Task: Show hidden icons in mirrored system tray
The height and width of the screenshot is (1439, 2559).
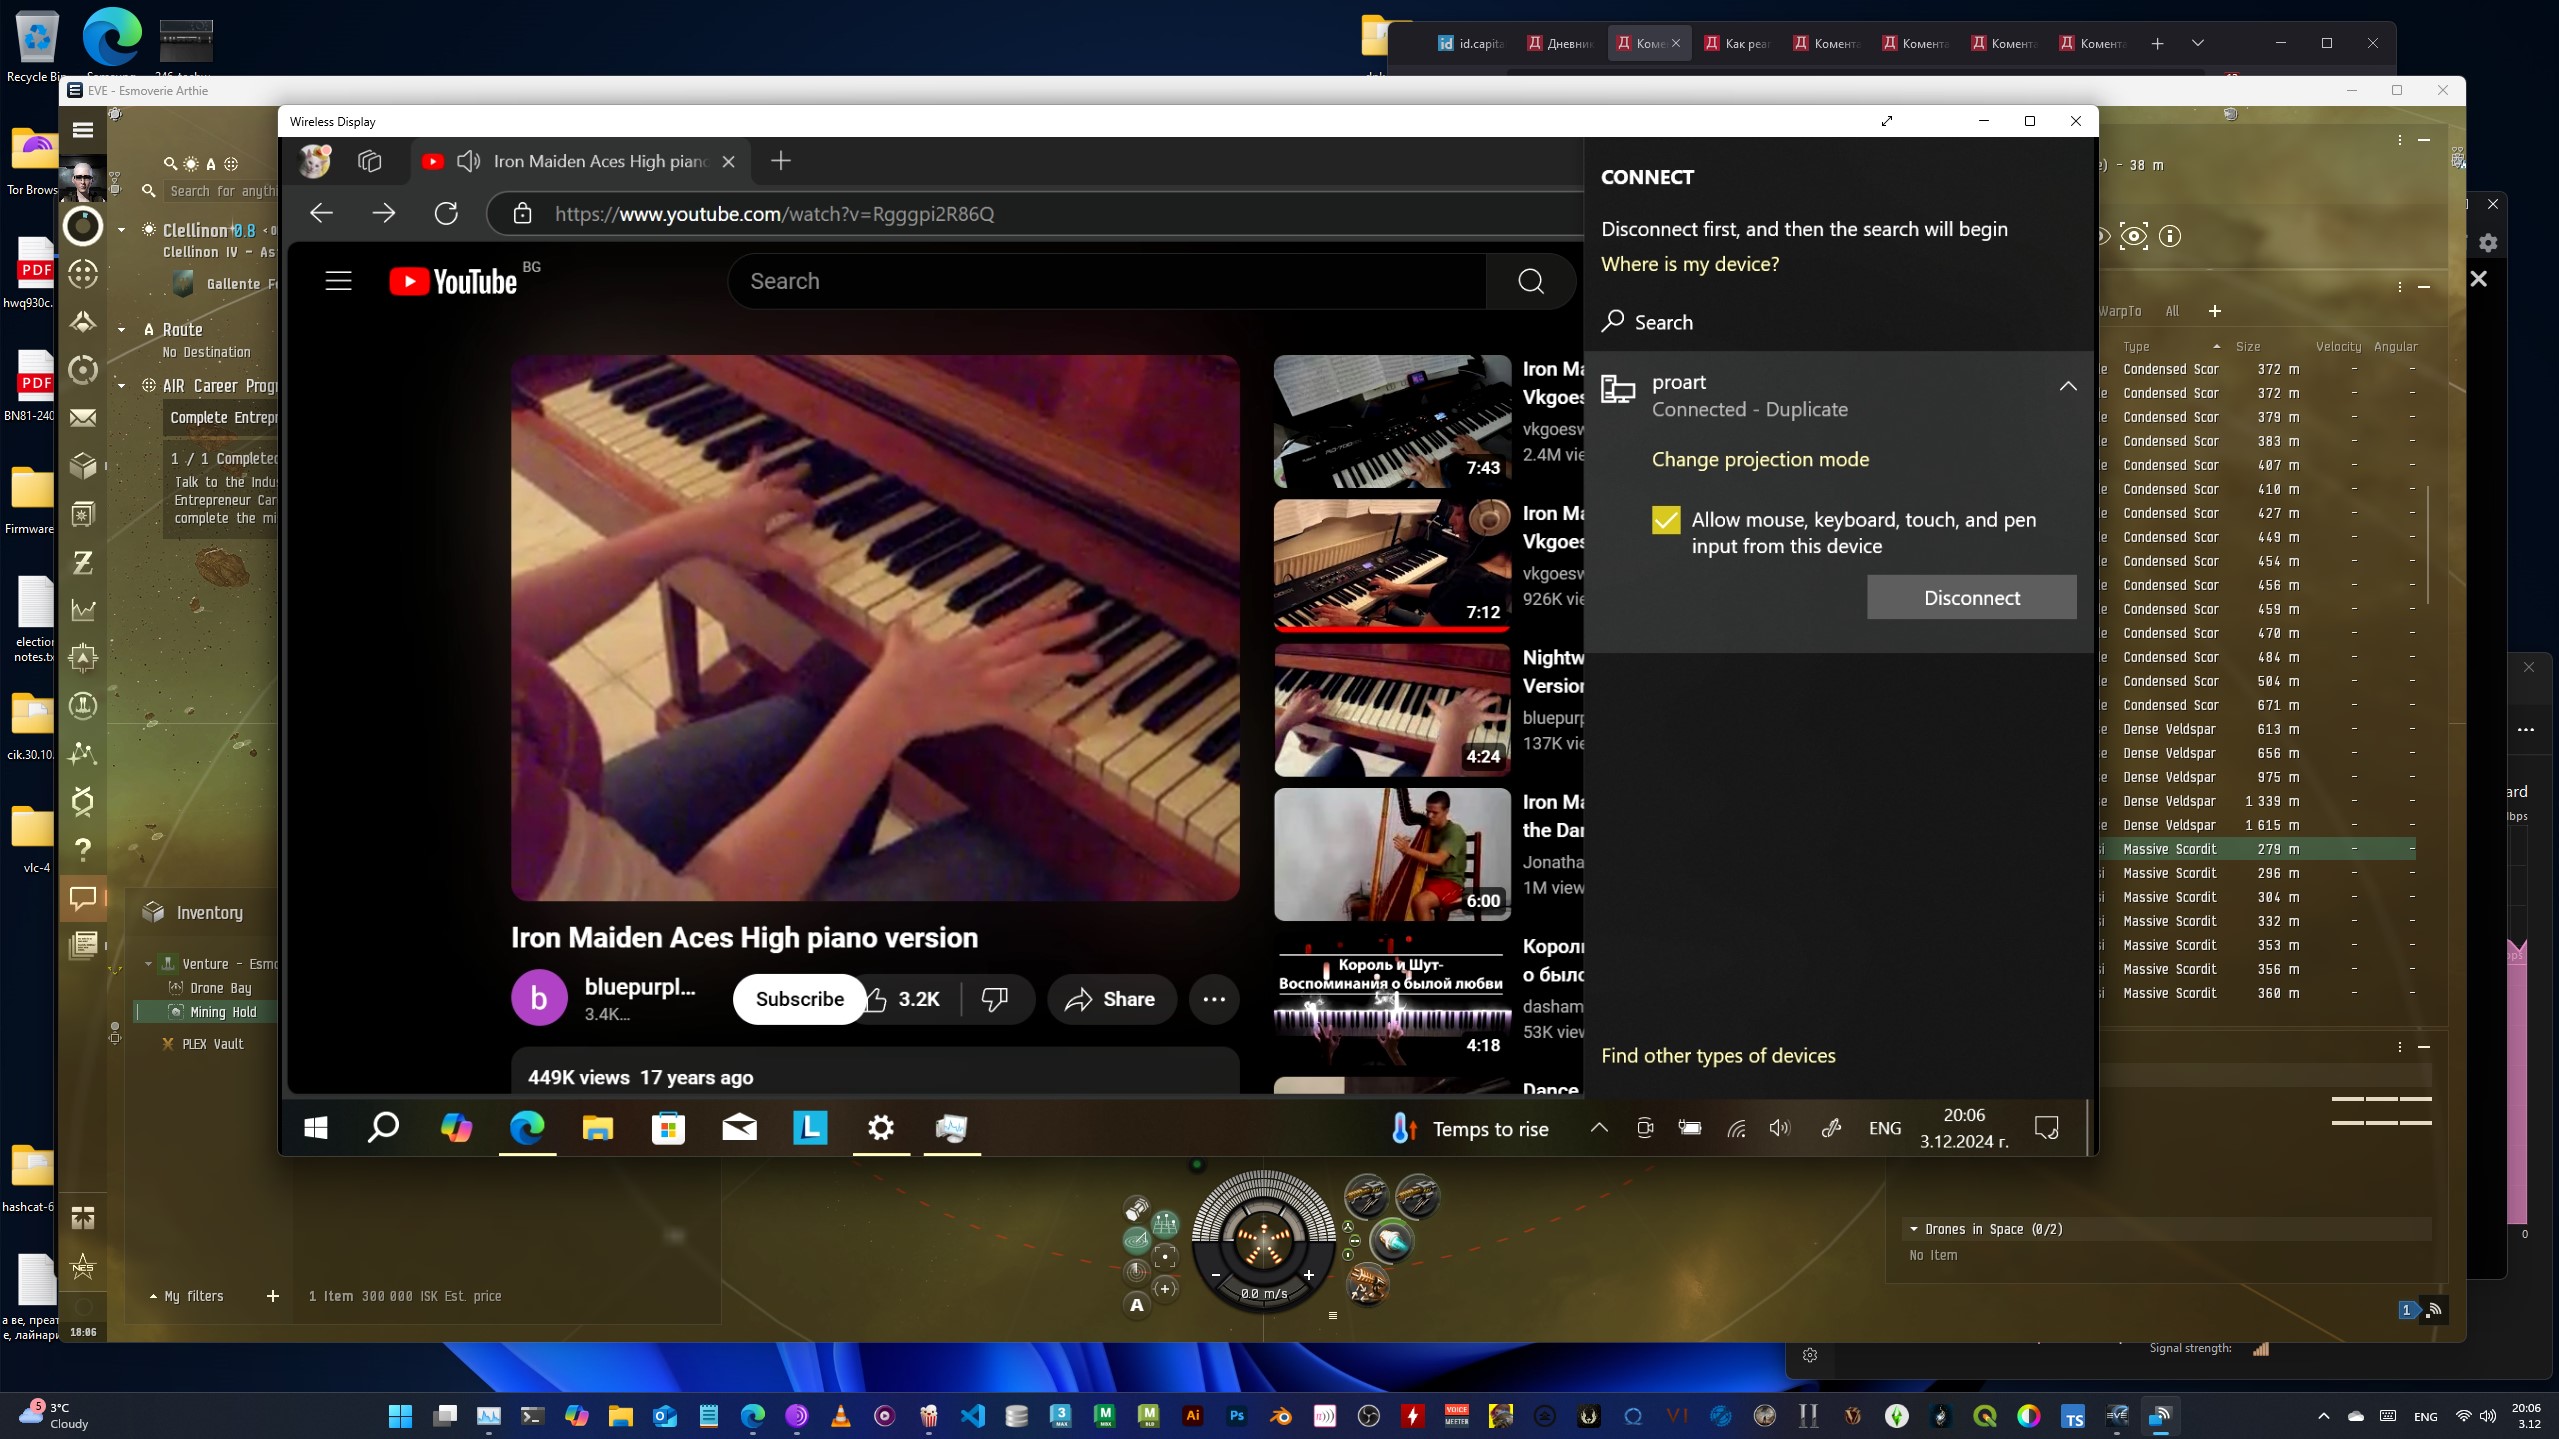Action: coord(1599,1128)
